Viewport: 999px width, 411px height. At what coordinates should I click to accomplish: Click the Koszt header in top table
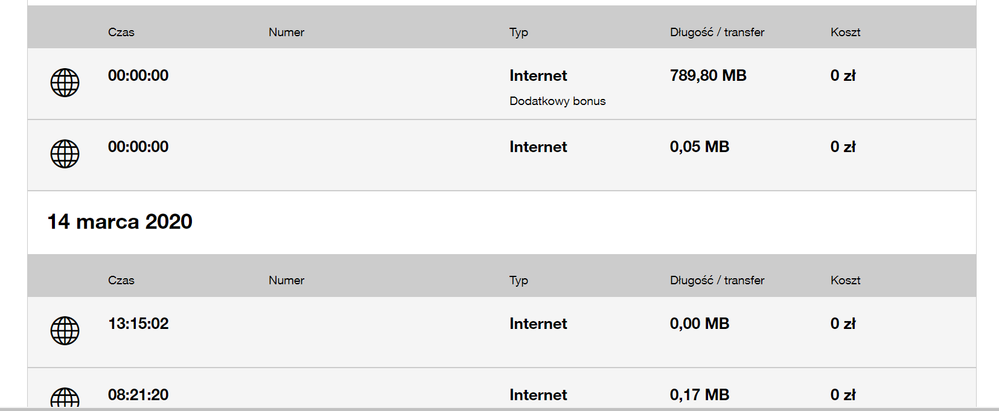coord(845,32)
